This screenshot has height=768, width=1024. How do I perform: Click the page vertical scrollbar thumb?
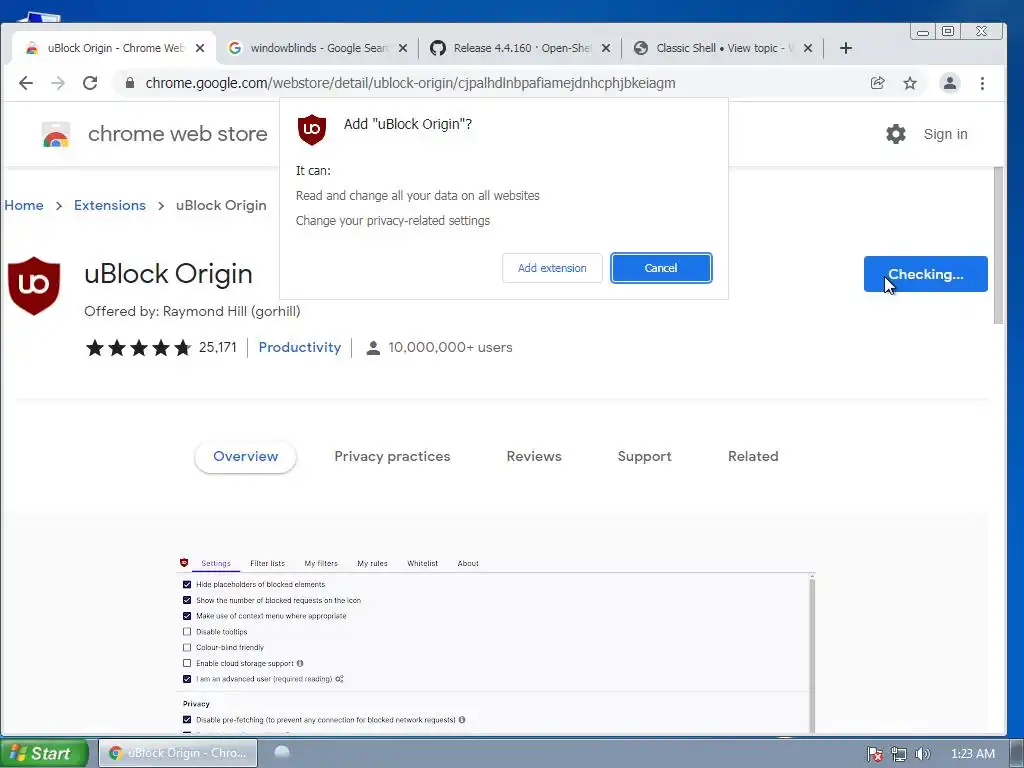(998, 245)
